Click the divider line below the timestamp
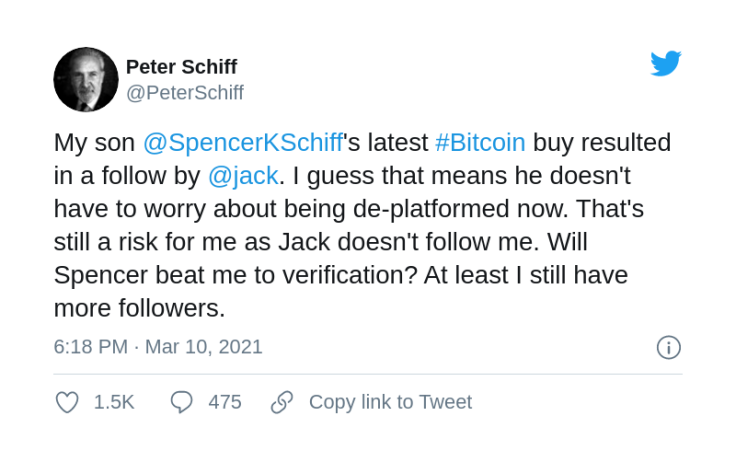 368,374
